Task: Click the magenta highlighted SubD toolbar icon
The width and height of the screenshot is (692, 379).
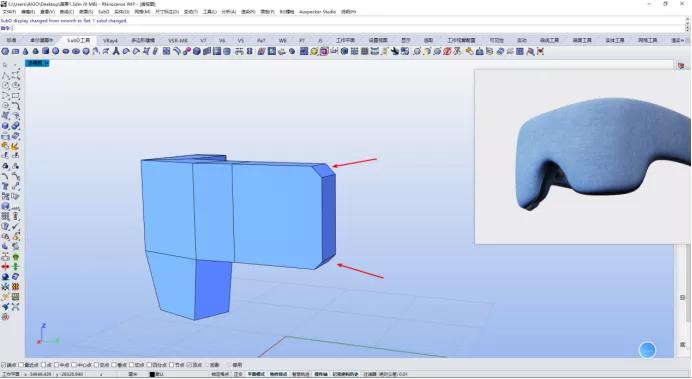Action: (x=324, y=52)
